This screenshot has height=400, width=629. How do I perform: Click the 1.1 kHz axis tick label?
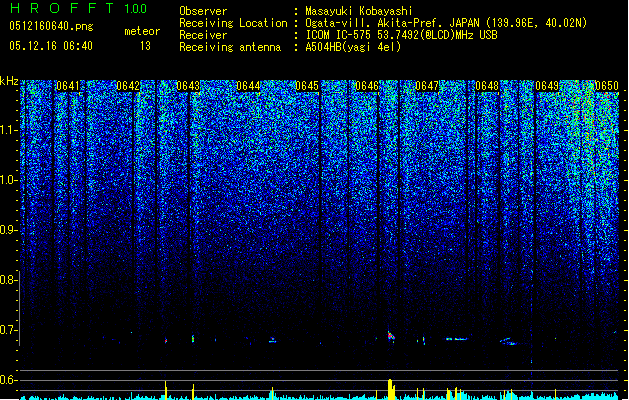(x=8, y=130)
